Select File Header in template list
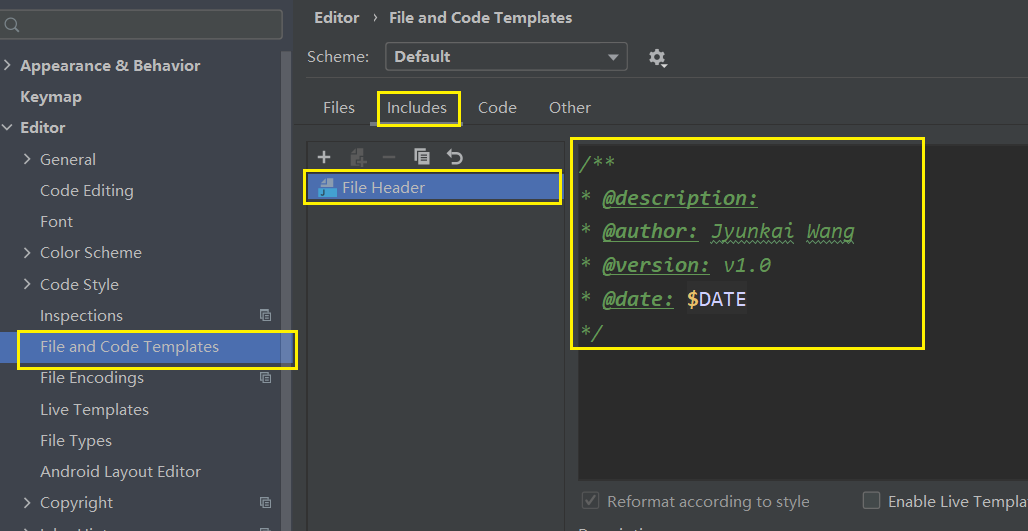 383,188
